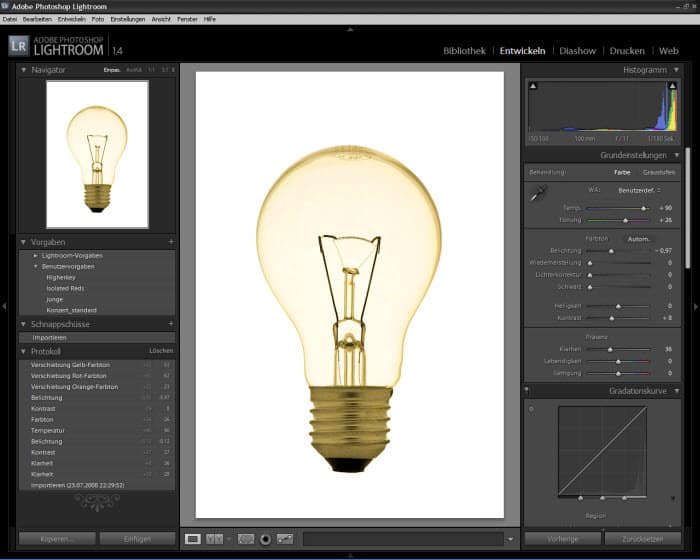Image resolution: width=700 pixels, height=560 pixels.
Task: Switch treatment to Graustufen
Action: [658, 172]
